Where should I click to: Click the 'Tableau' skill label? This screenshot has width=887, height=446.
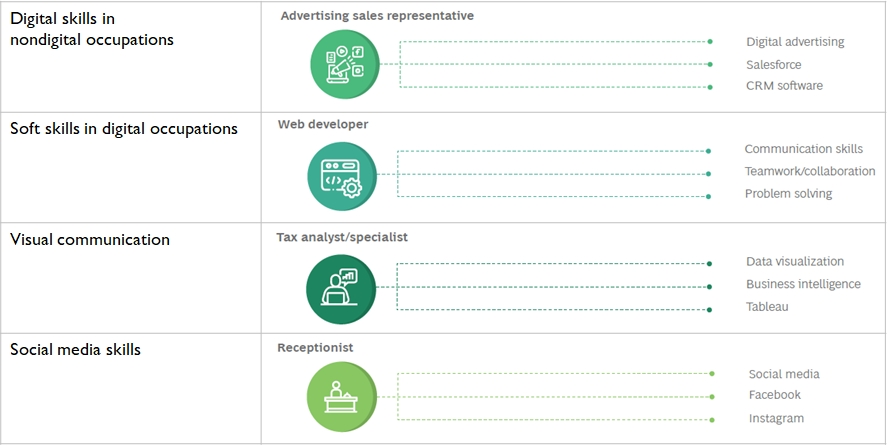point(767,307)
